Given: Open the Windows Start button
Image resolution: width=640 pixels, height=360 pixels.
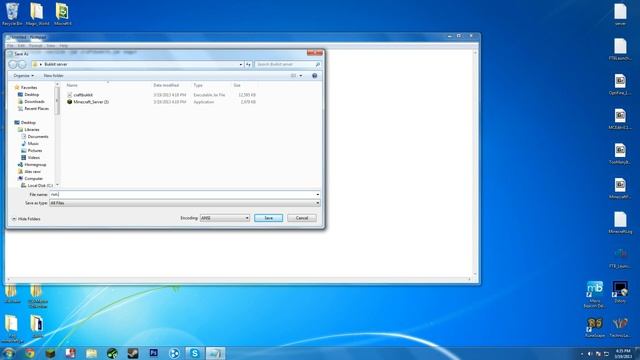Looking at the screenshot, I should click(9, 353).
